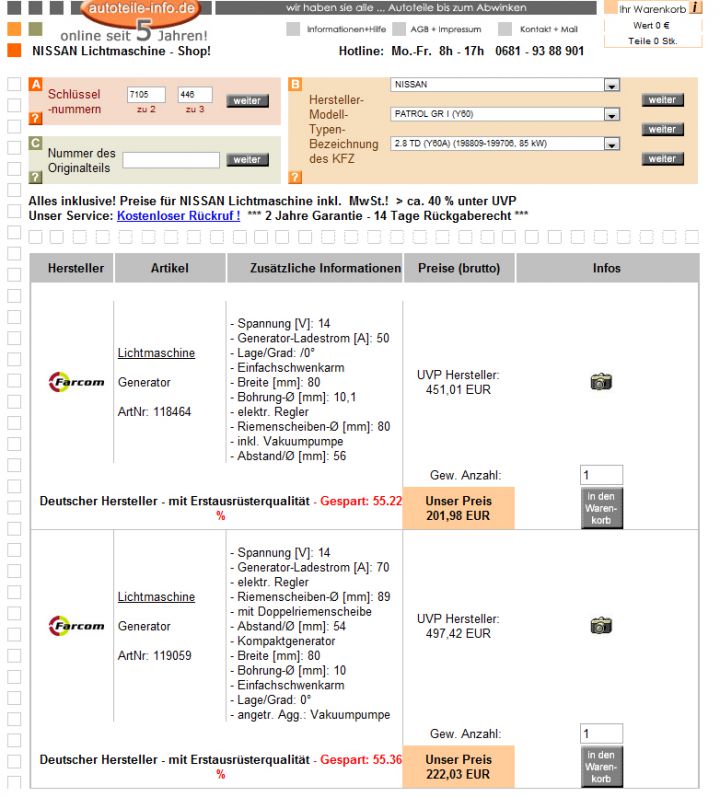Click weiter next to Schlüsselnummern

pyautogui.click(x=247, y=101)
